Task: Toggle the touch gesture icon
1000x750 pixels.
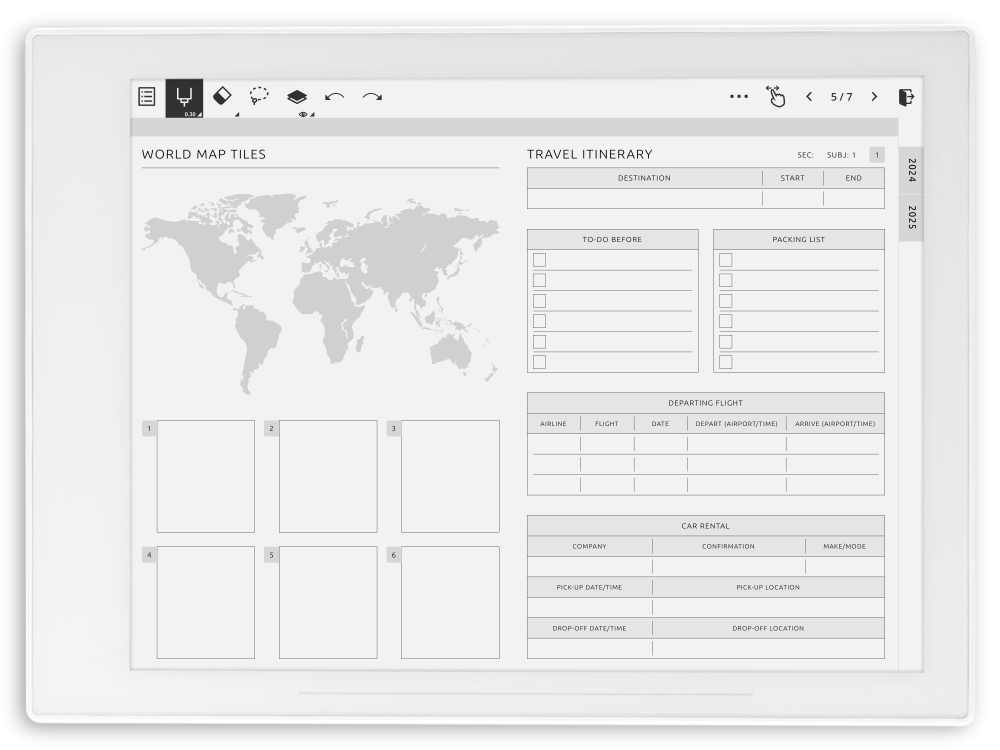Action: pos(775,96)
